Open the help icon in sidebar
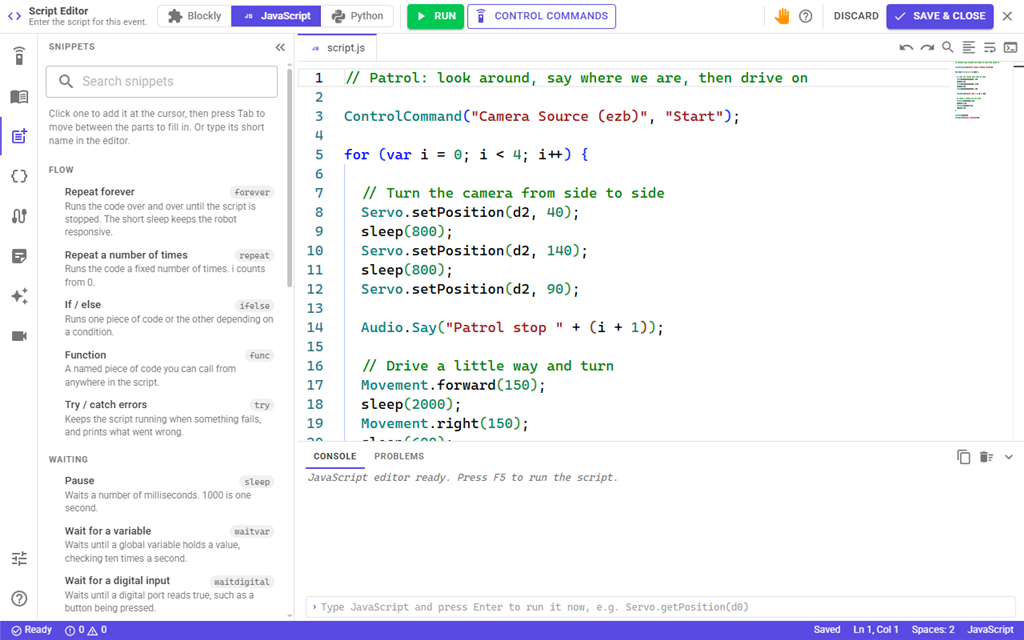 (19, 598)
